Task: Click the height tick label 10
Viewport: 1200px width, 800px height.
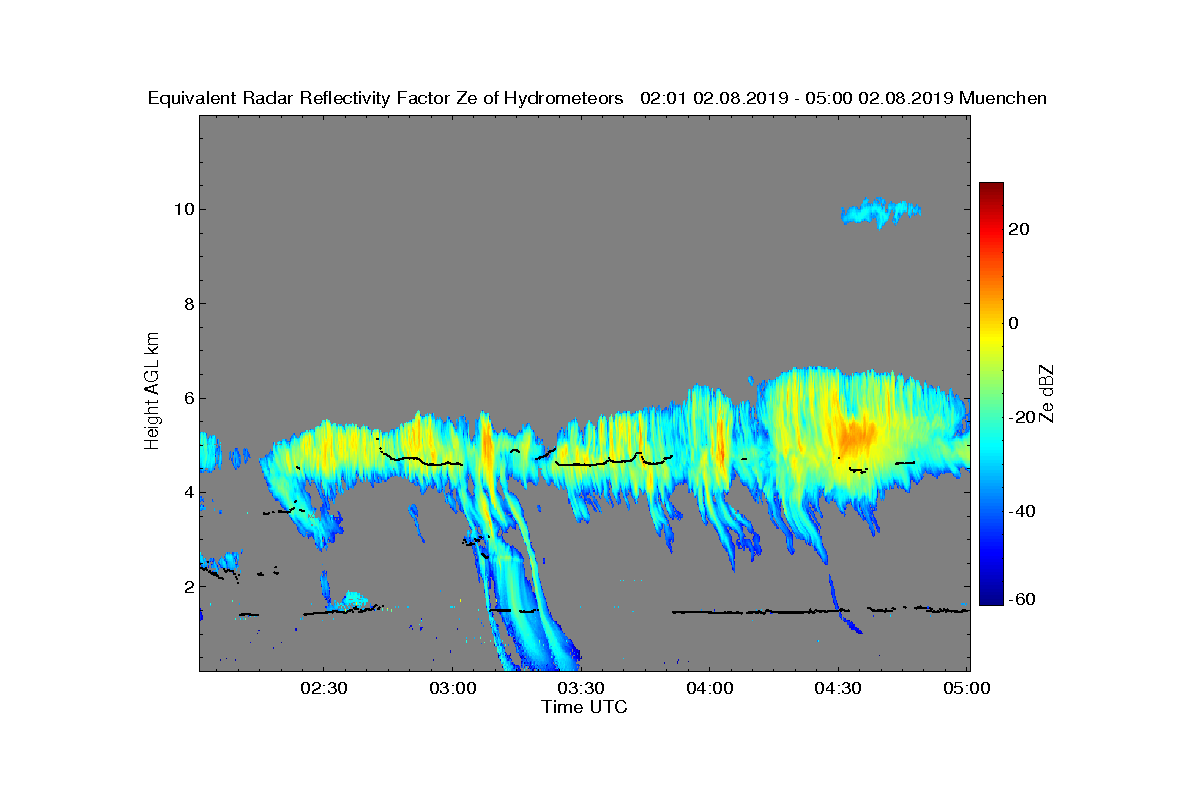Action: (x=183, y=209)
